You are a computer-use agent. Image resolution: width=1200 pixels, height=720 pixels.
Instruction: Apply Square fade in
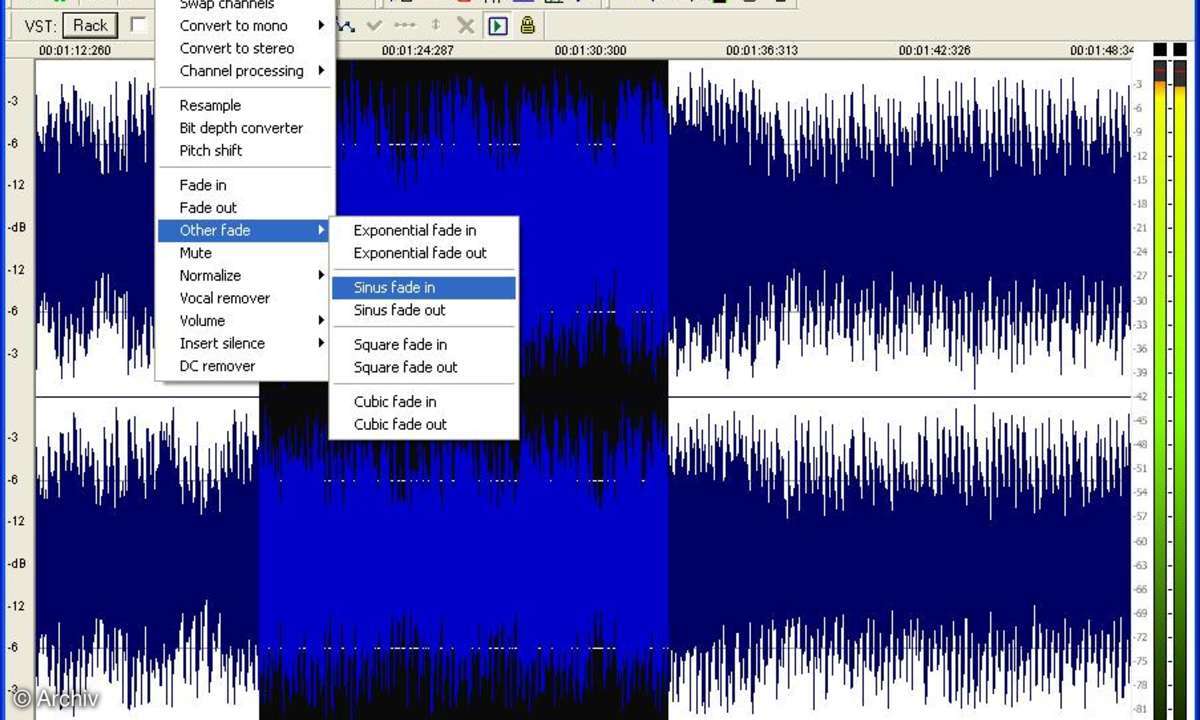click(x=424, y=344)
